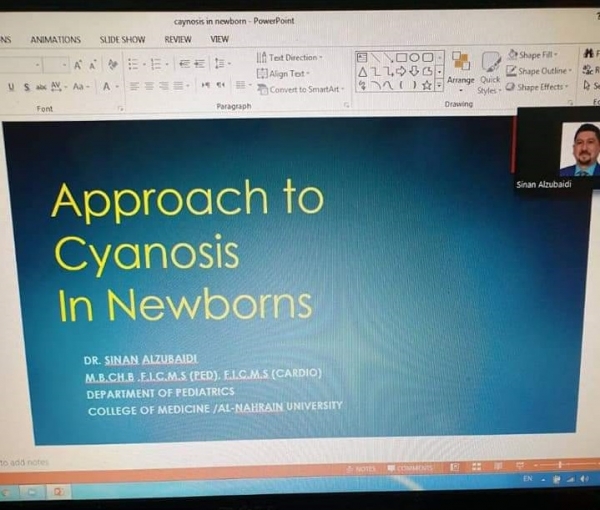Align text left
The height and width of the screenshot is (510, 600).
tap(134, 86)
